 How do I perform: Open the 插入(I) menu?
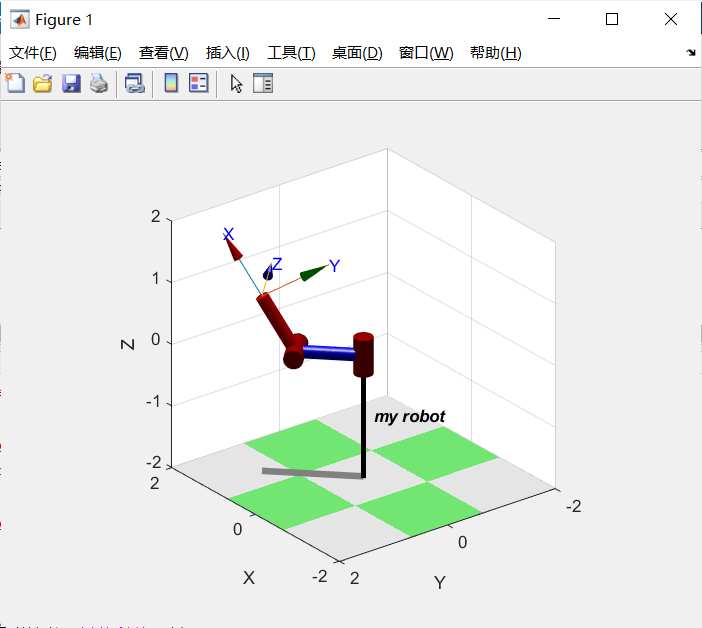point(227,53)
